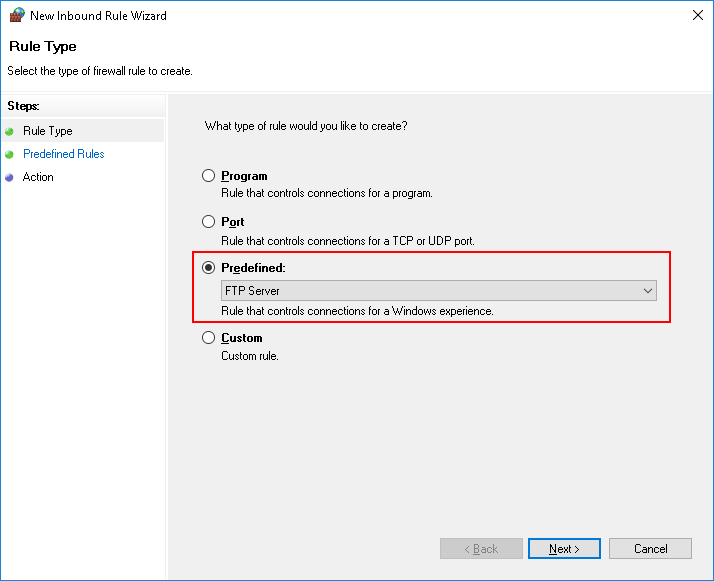
Task: Click the greyed-out Back button
Action: coord(481,549)
